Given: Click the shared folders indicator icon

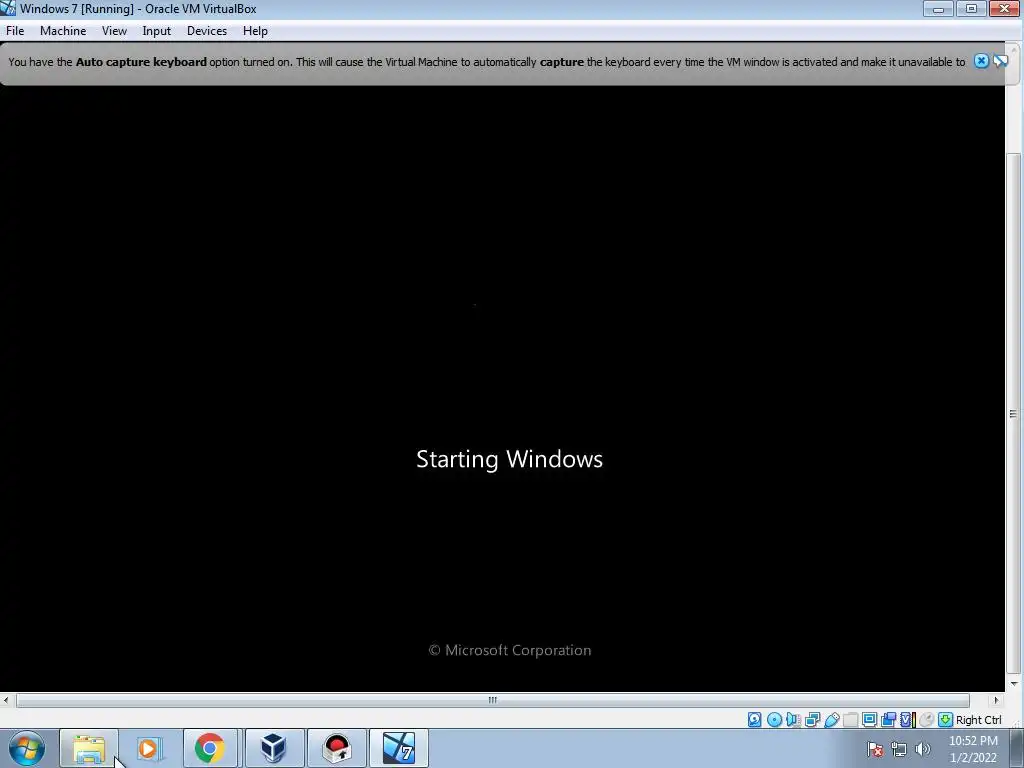Looking at the screenshot, I should click(850, 720).
